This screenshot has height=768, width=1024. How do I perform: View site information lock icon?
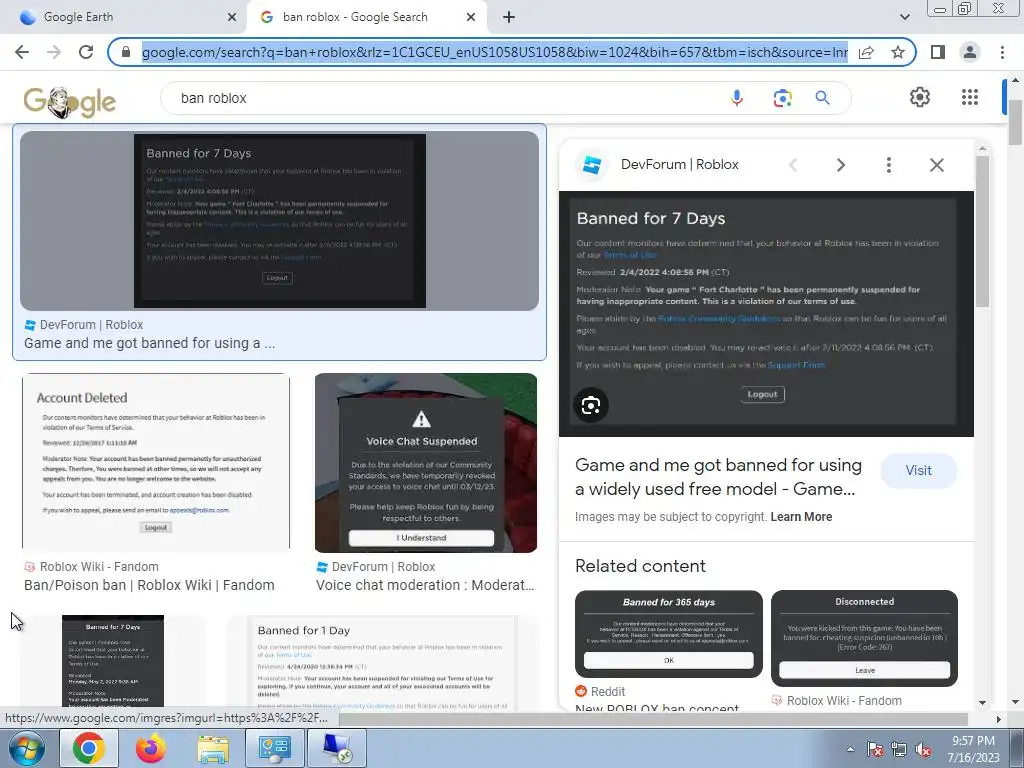[x=126, y=52]
